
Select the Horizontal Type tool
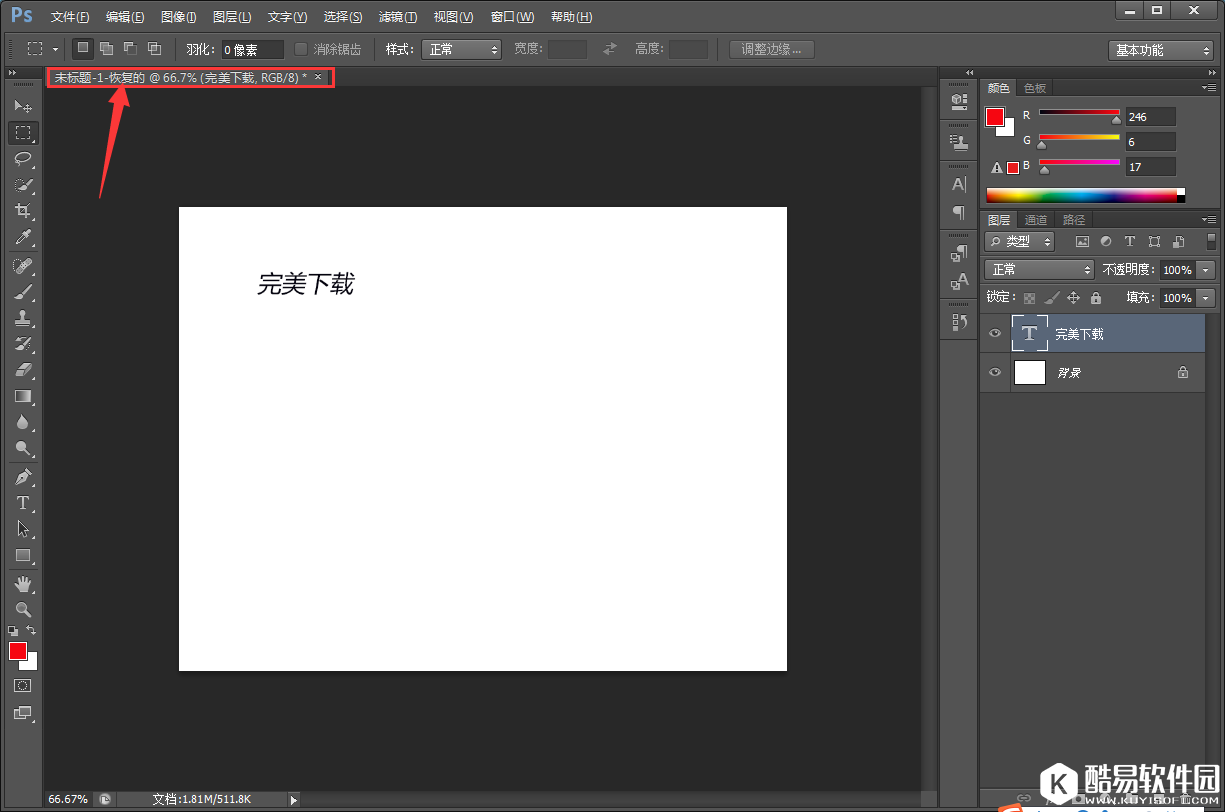(23, 503)
